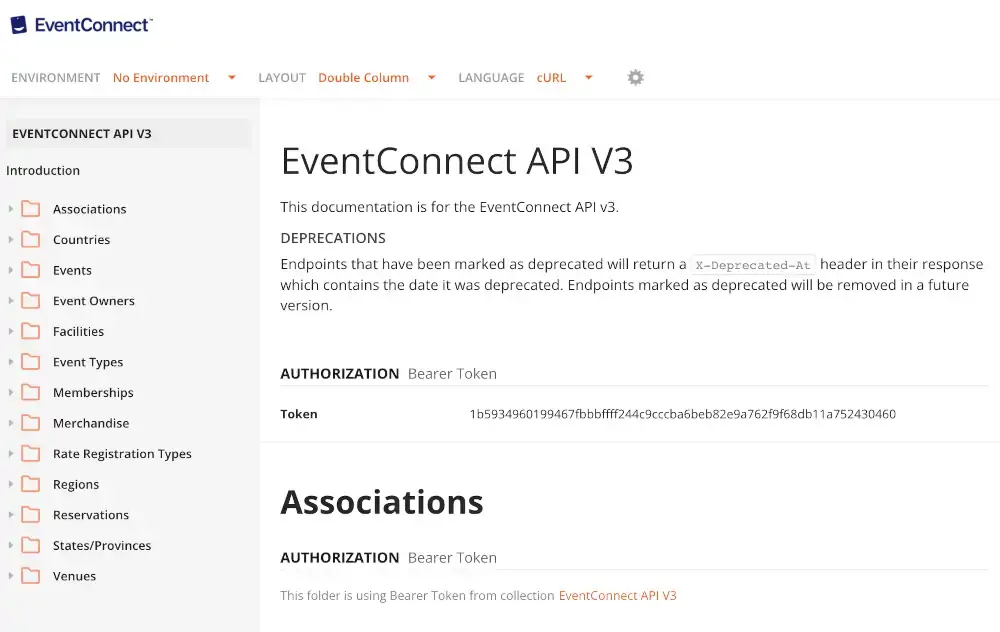Open States/Provinces in the sidebar
Viewport: 1000px width, 632px height.
coord(102,546)
